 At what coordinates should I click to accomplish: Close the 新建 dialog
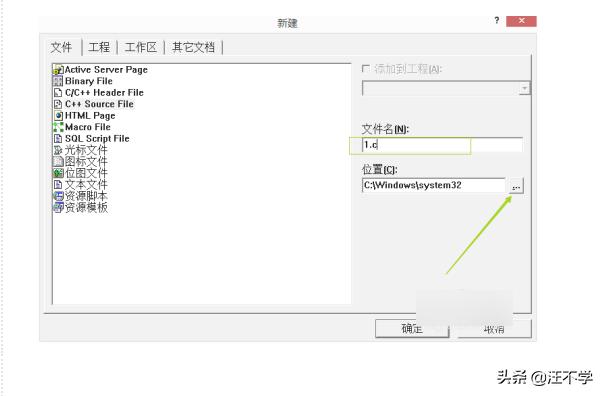pyautogui.click(x=521, y=21)
